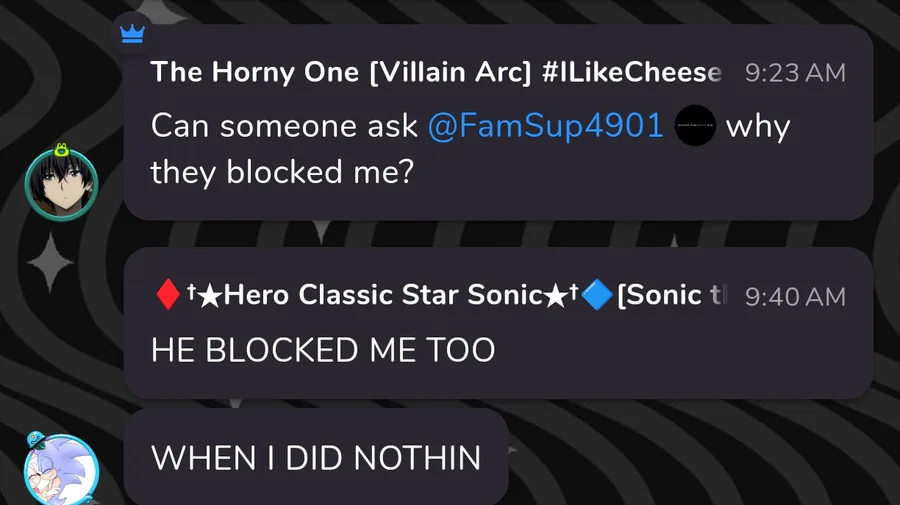The image size is (900, 505).
Task: Click the black star right after "Sonic" in the username
Action: [x=554, y=296]
